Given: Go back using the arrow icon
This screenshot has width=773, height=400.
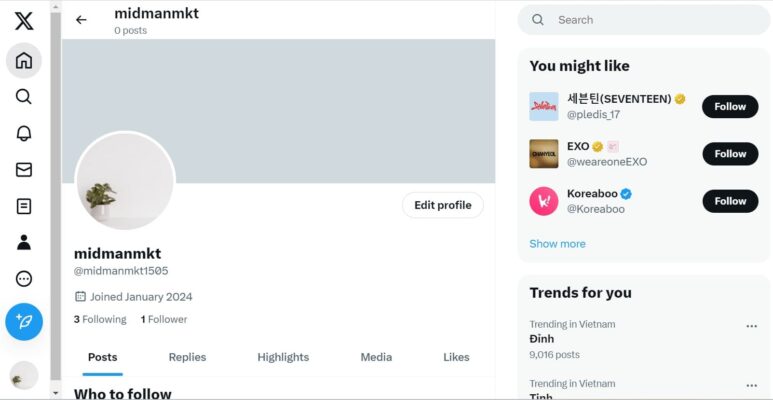Looking at the screenshot, I should [x=81, y=20].
